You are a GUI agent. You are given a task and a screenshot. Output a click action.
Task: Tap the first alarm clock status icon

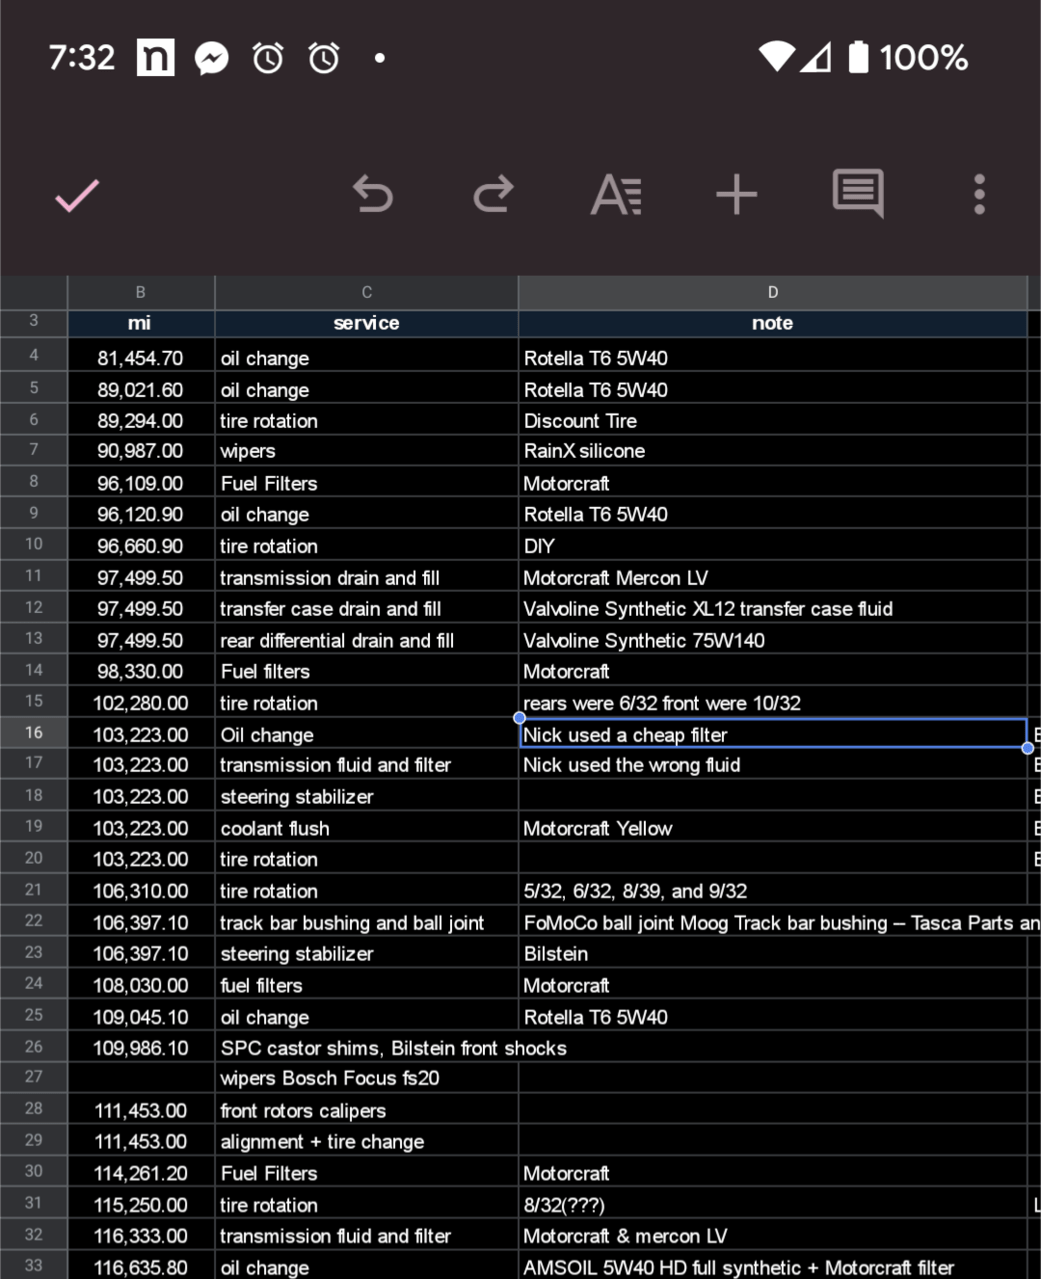pyautogui.click(x=268, y=58)
